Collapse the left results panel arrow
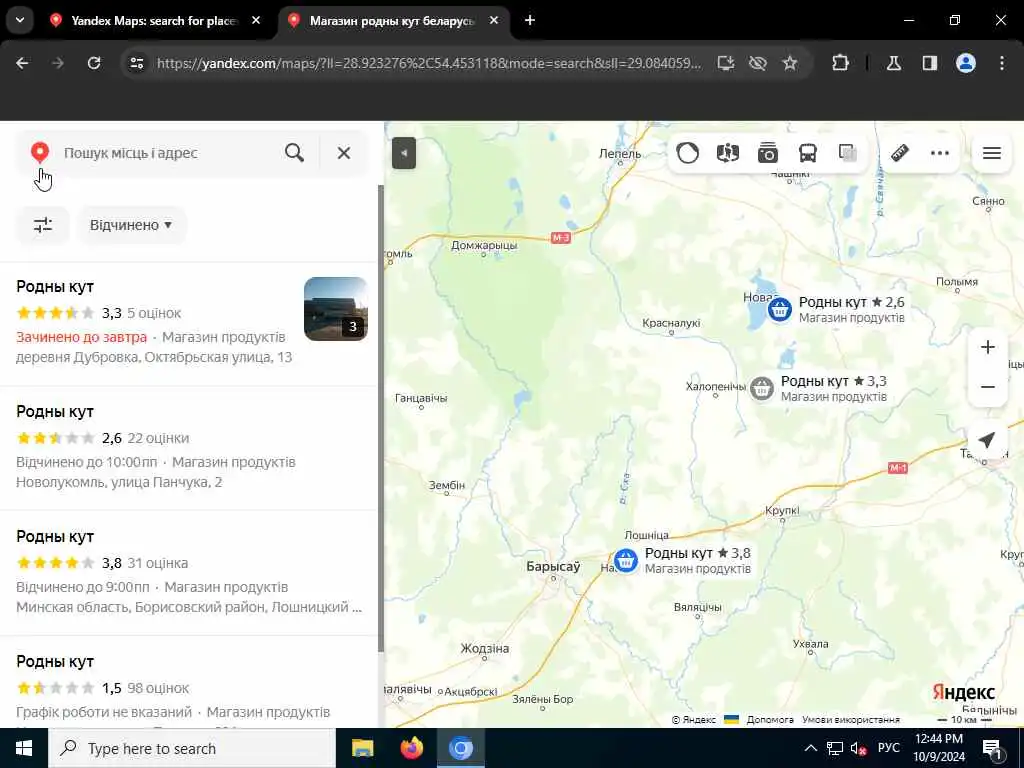 [x=404, y=153]
